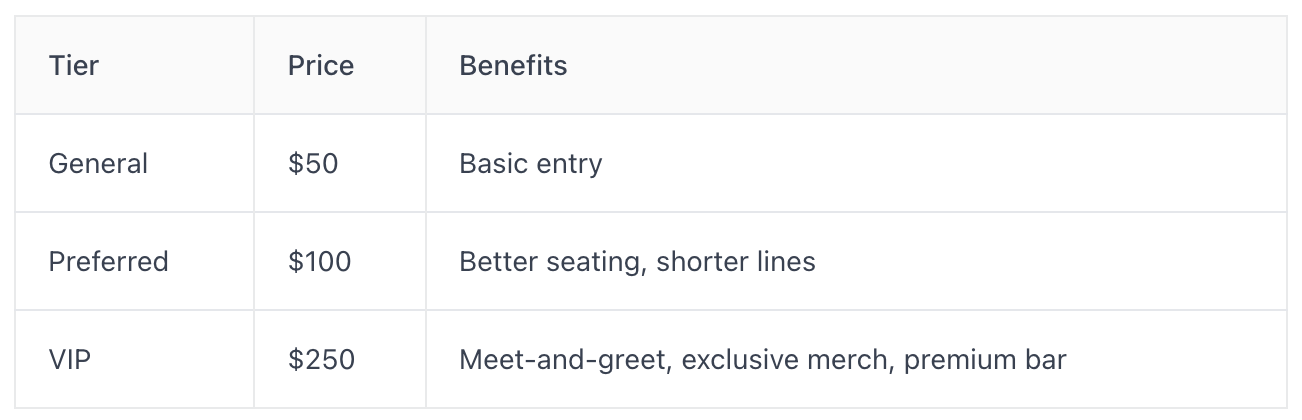Click the Benefits column header

(x=856, y=65)
